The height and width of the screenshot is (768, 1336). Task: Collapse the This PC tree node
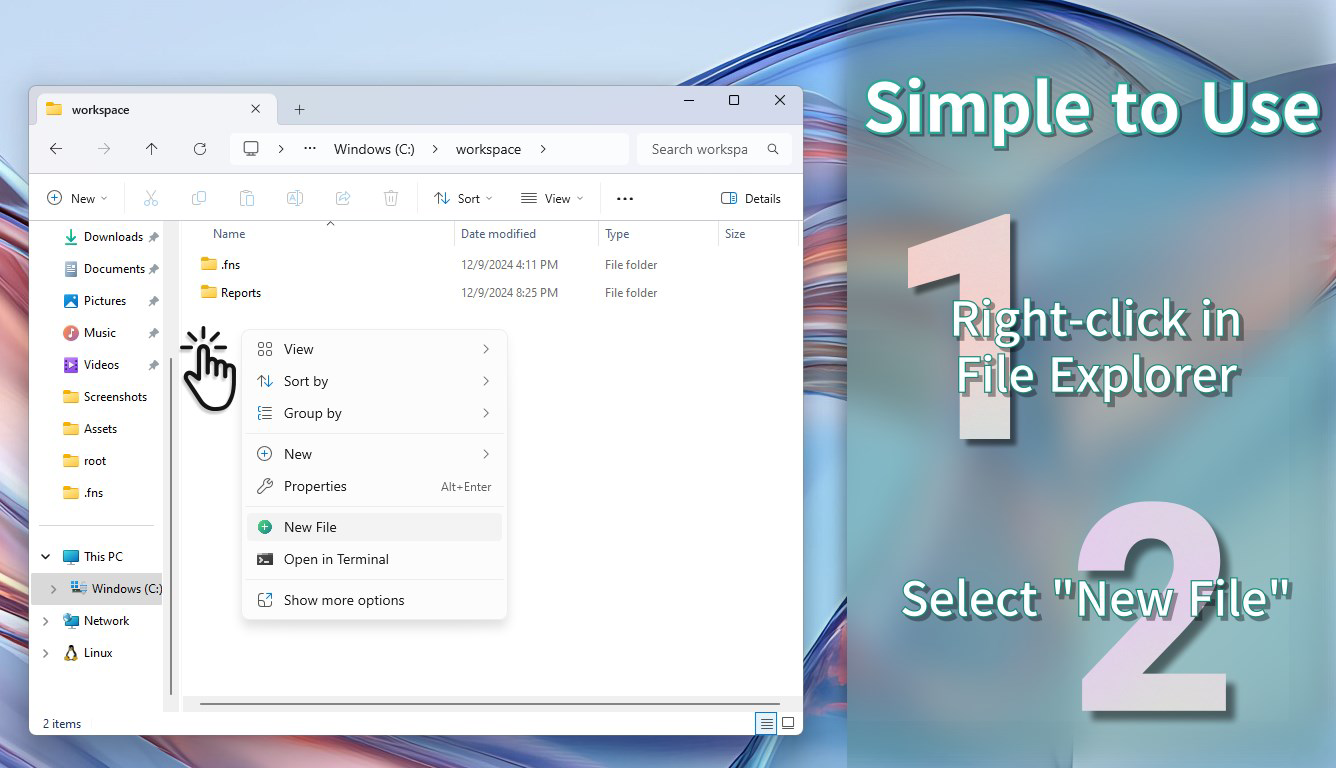pos(46,557)
